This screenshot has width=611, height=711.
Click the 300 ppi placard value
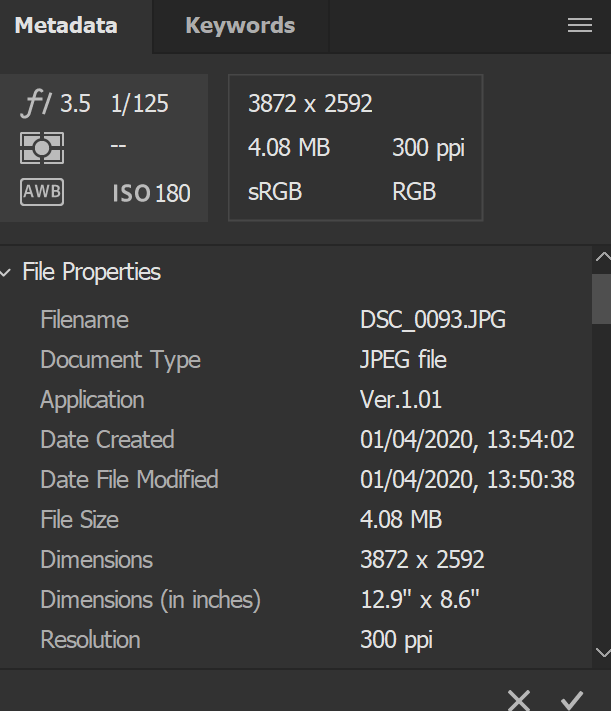tap(428, 148)
